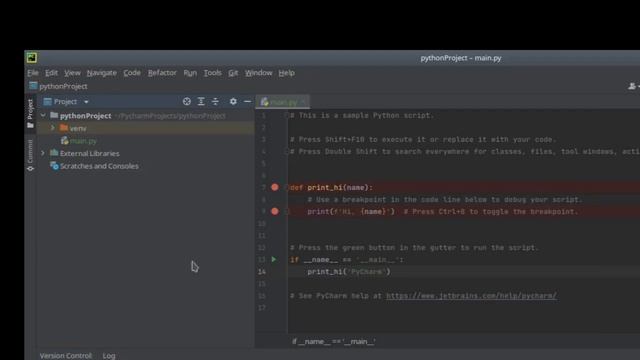Open the Navigate menu
The image size is (640, 360).
pos(102,73)
